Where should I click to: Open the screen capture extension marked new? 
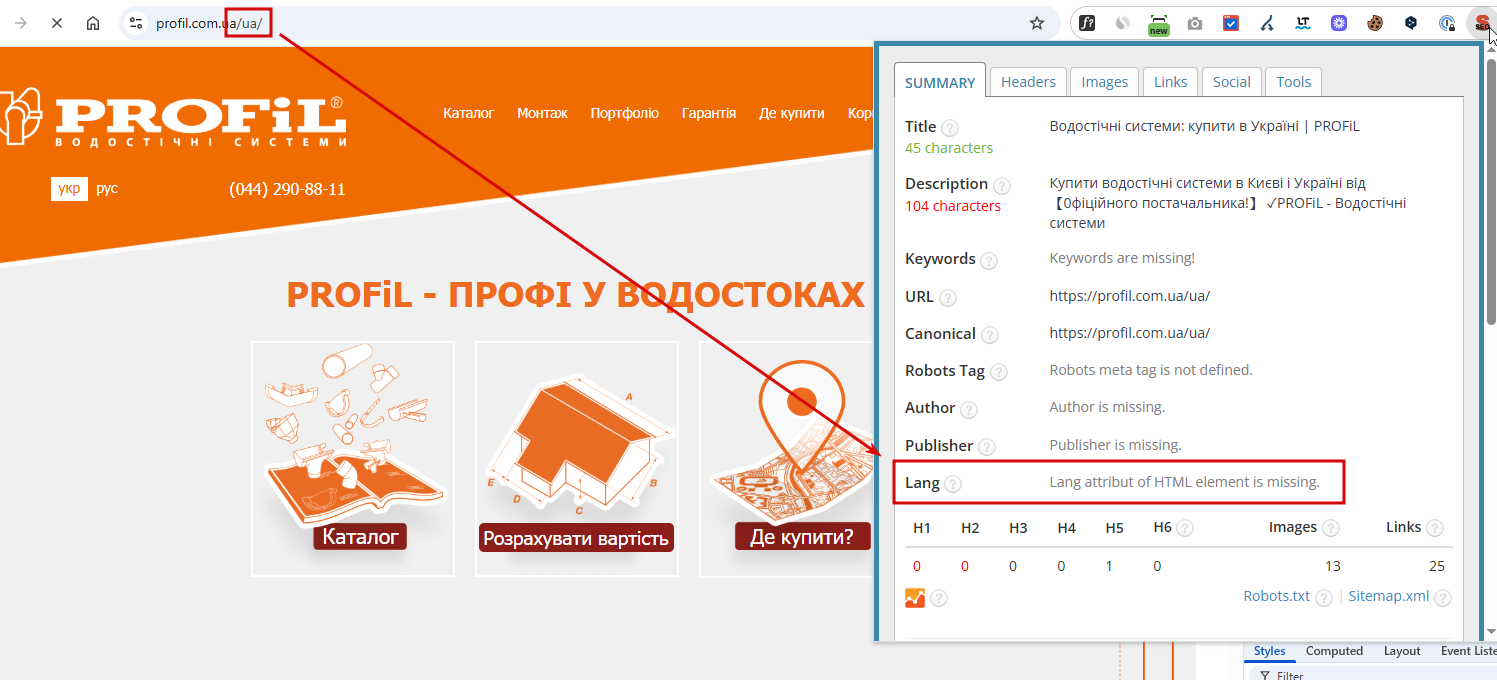[x=1158, y=24]
